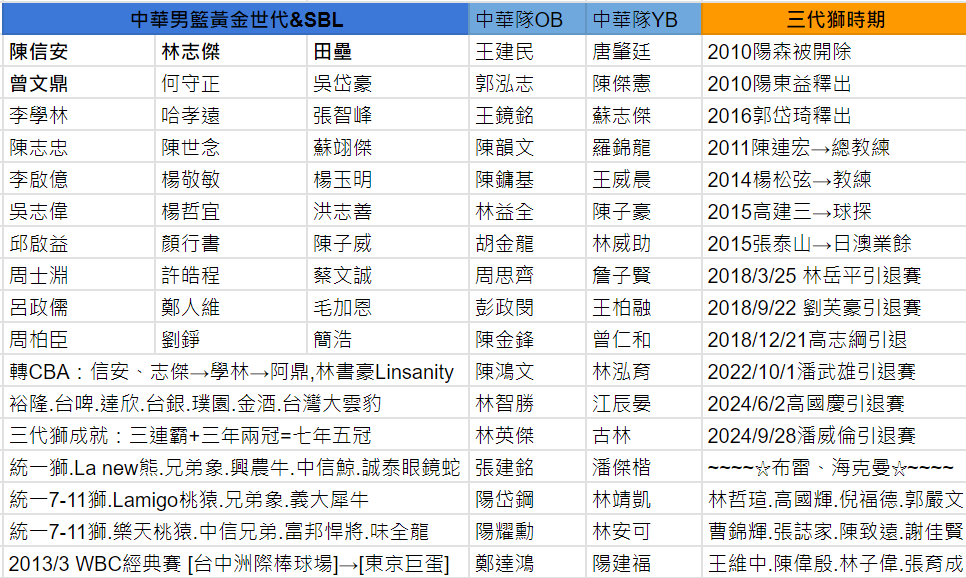This screenshot has height=578, width=966.
Task: Select the cell 田壘
Action: [x=388, y=51]
